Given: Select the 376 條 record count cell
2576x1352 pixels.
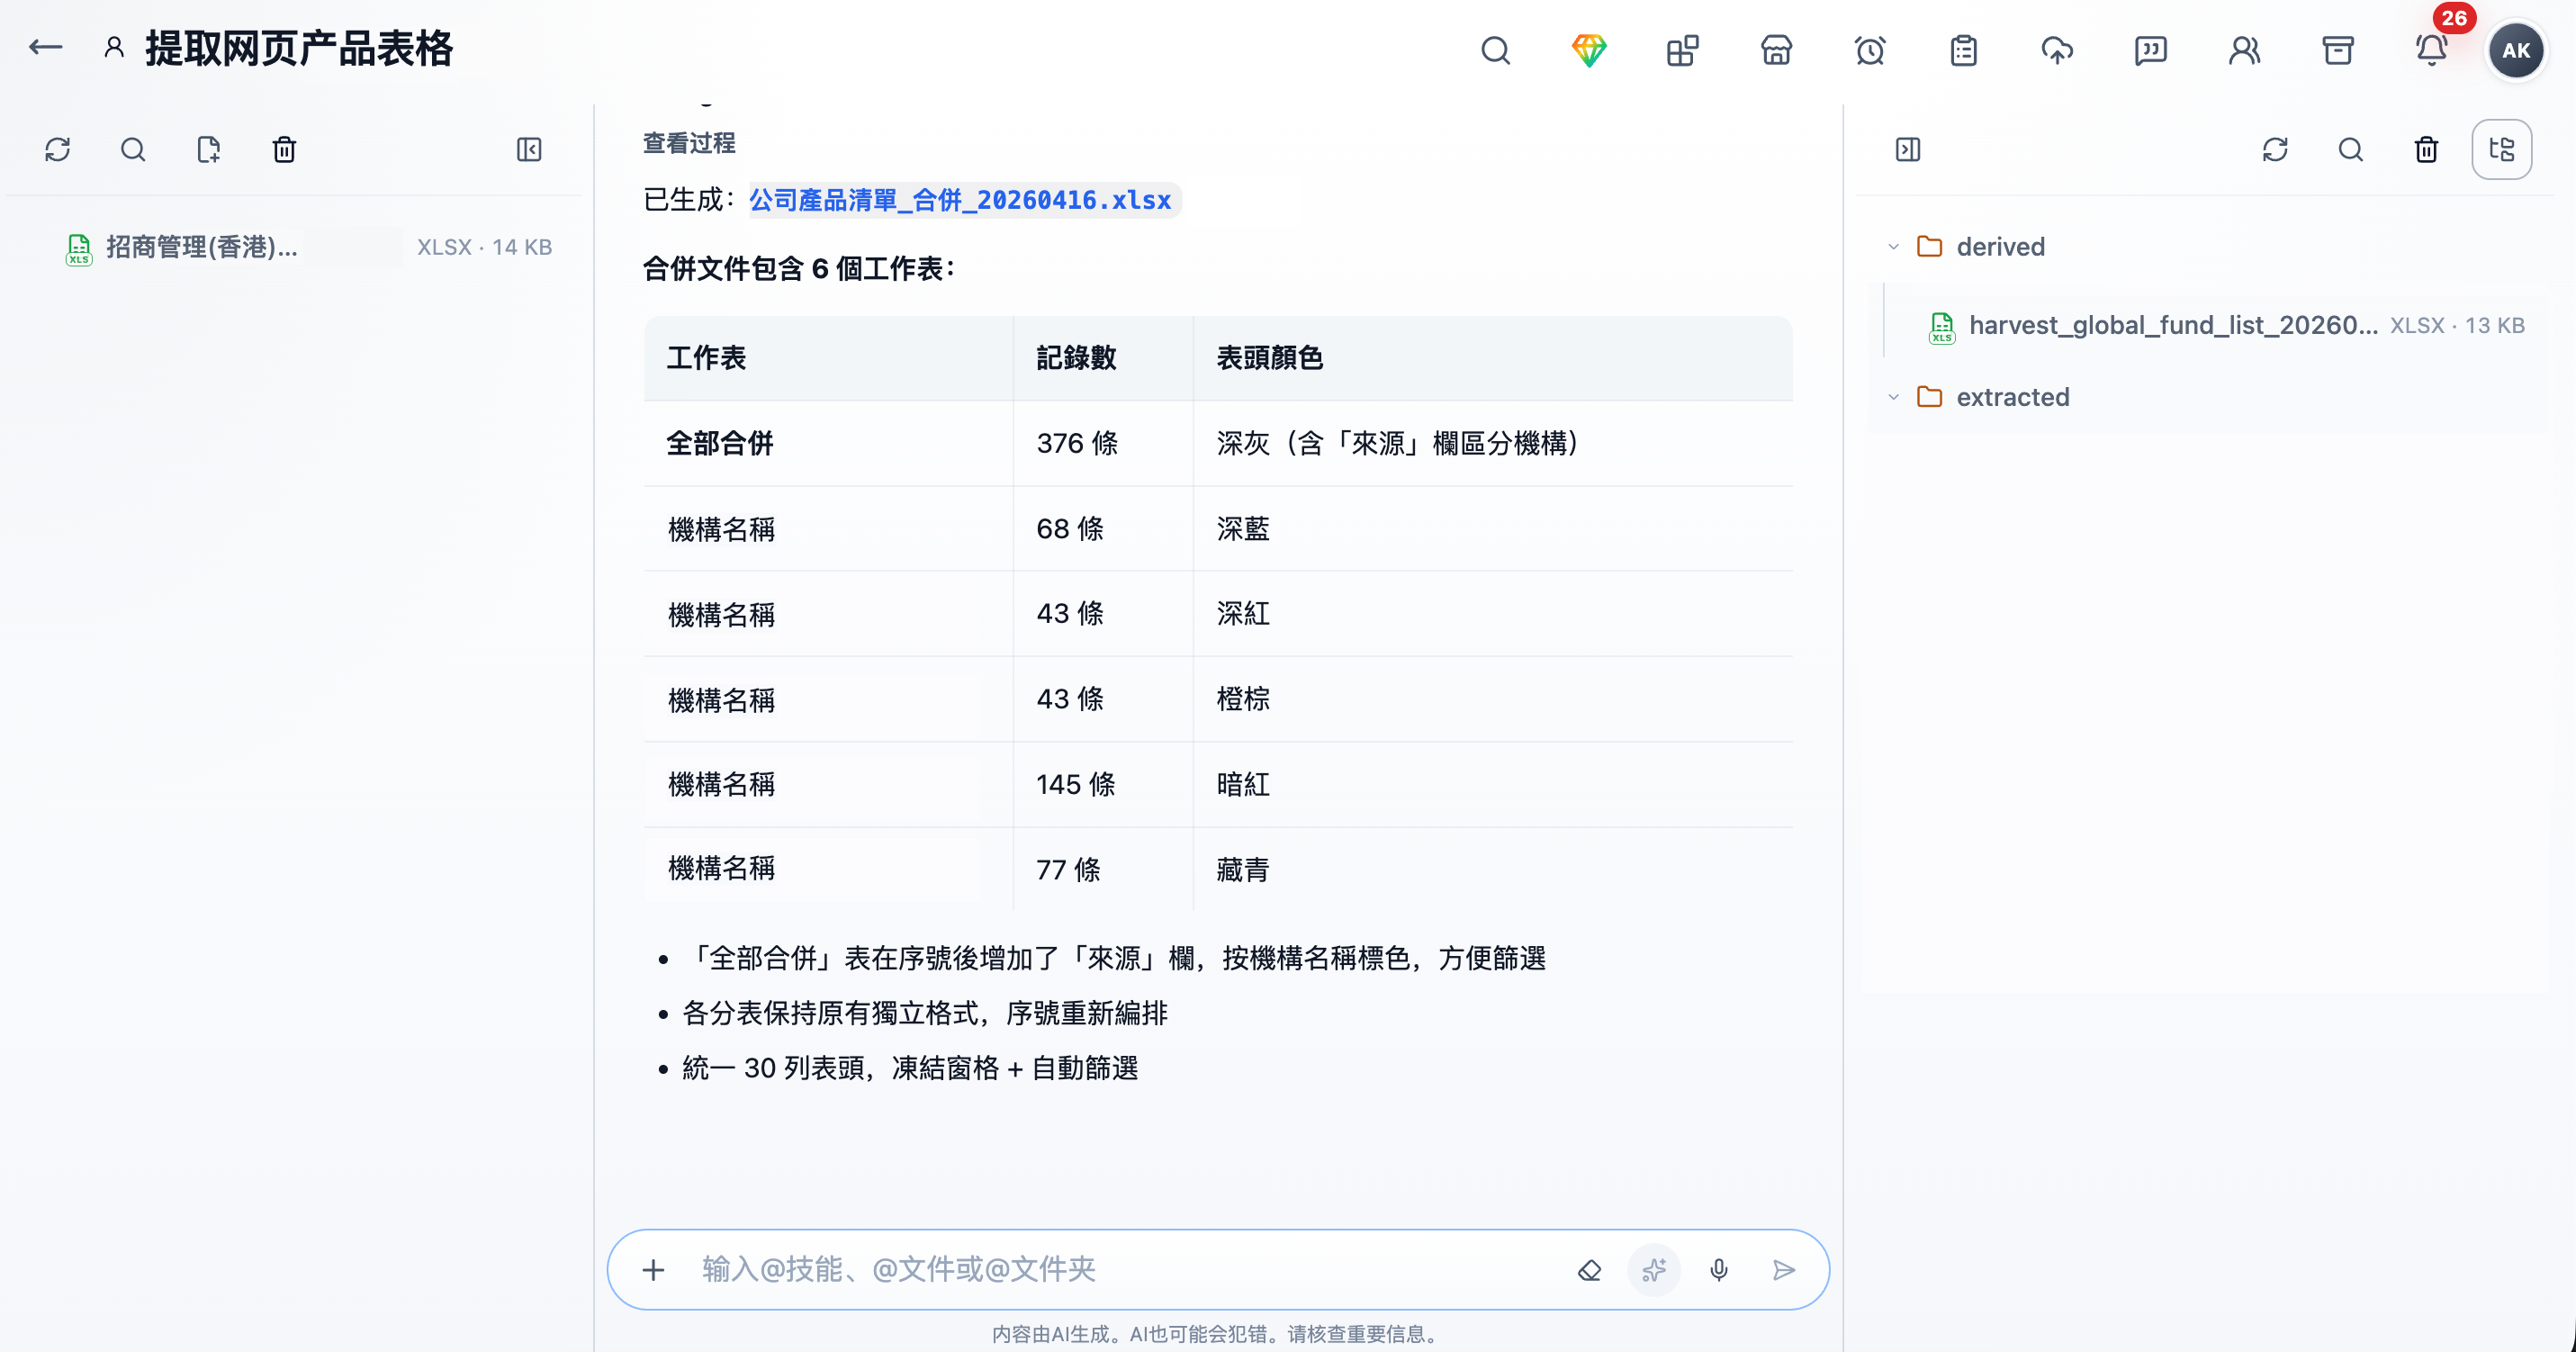Looking at the screenshot, I should (x=1103, y=444).
